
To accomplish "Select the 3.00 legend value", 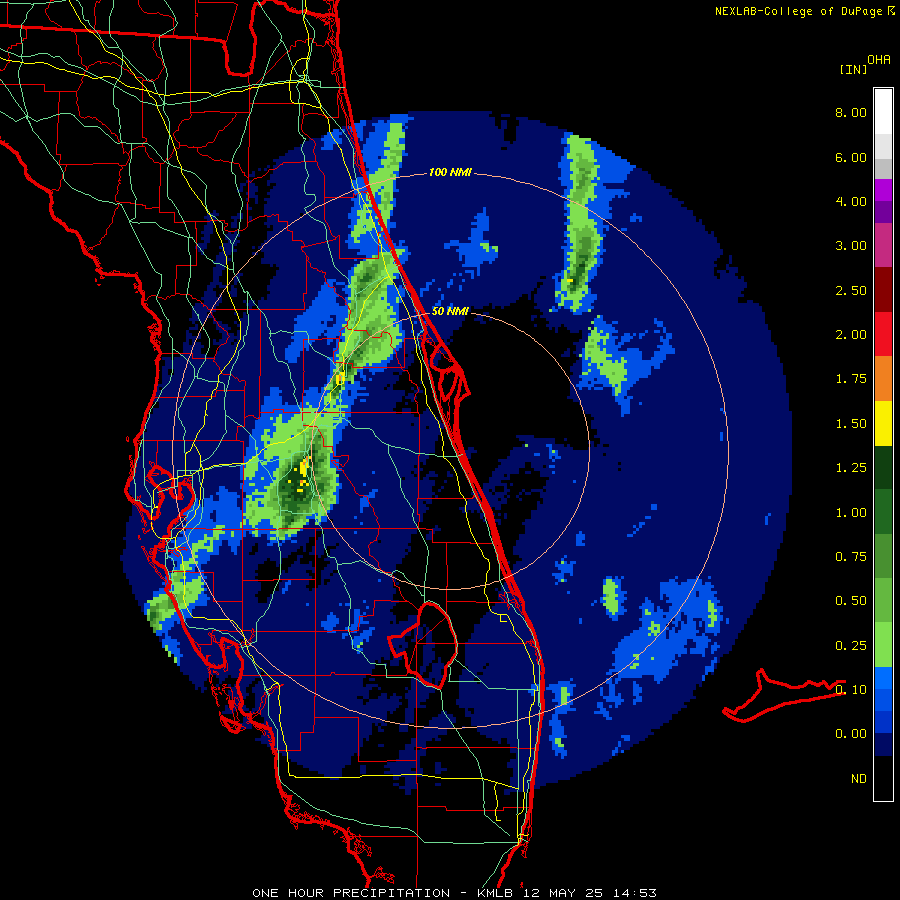I will tap(851, 246).
